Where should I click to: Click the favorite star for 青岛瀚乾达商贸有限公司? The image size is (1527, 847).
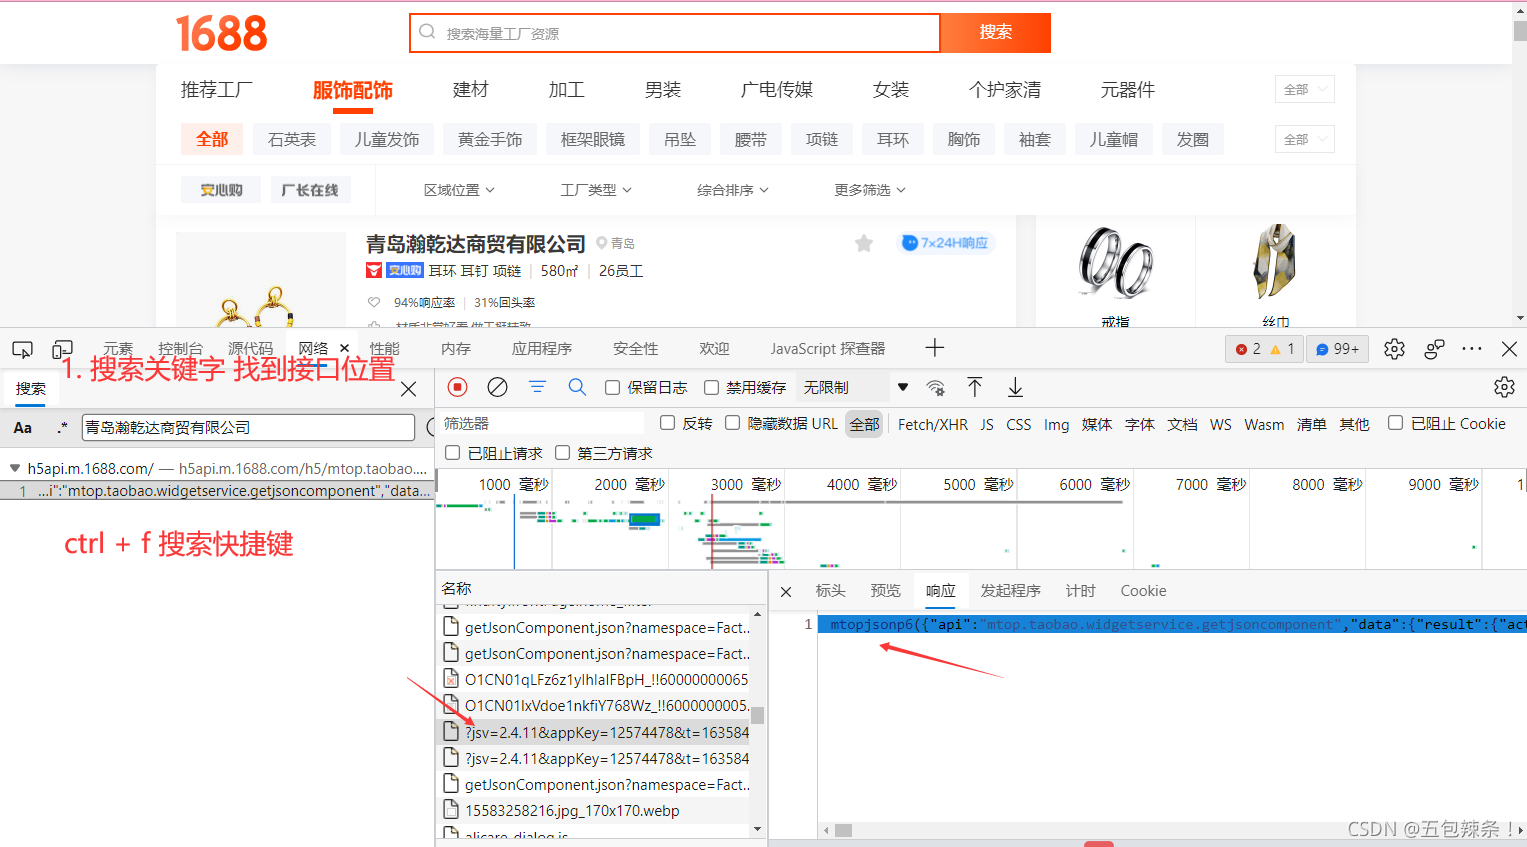tap(864, 243)
